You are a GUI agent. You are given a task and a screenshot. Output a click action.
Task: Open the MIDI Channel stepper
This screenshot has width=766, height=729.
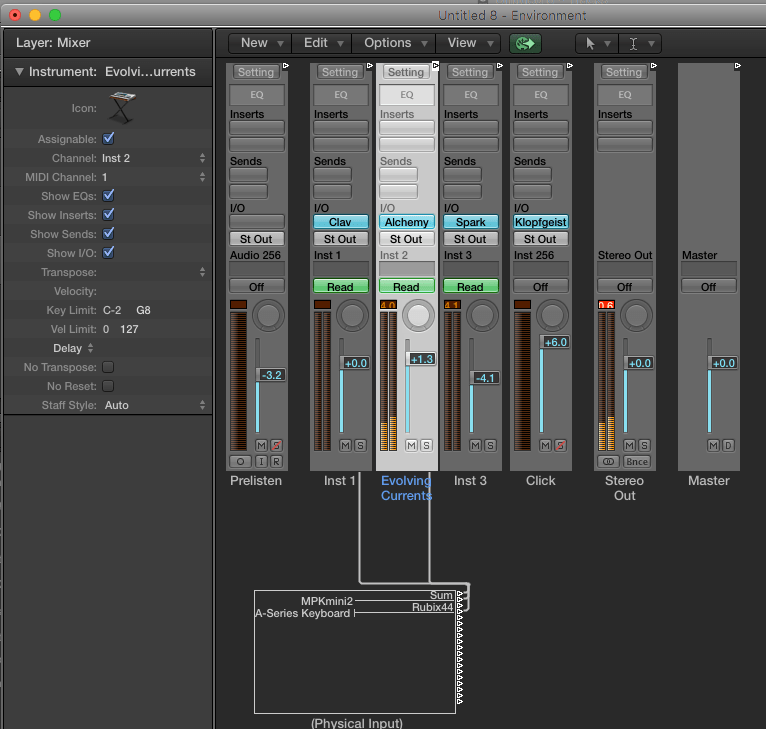[202, 177]
